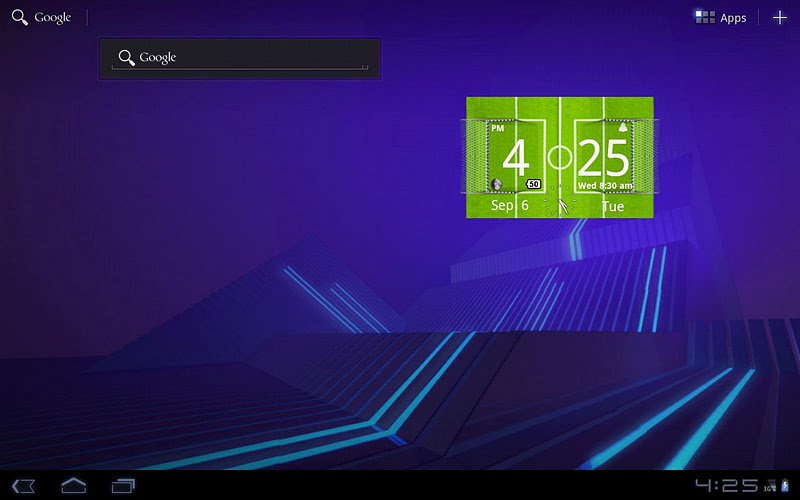Screen dimensions: 800x500
Task: Tap the battery 50 indicator on widget
Action: 533,184
